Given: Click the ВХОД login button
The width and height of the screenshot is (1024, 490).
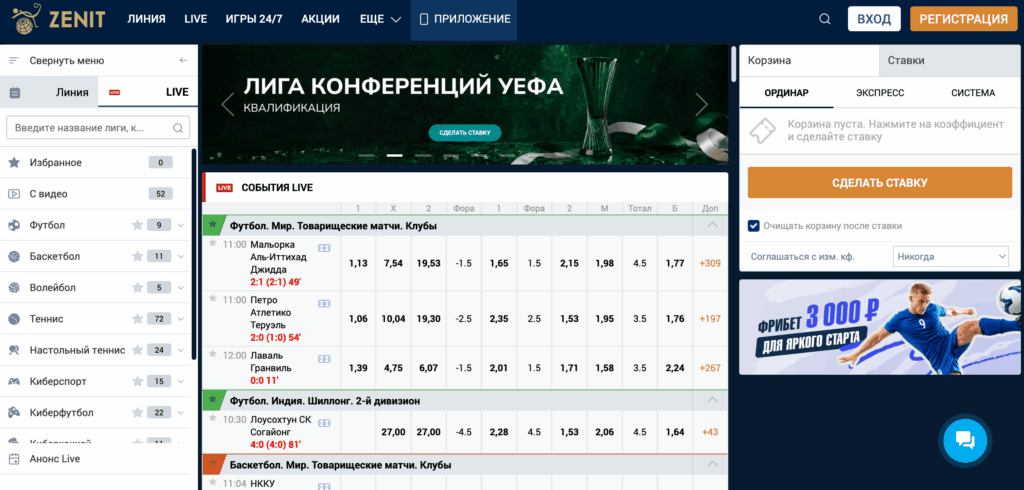Looking at the screenshot, I should coord(874,19).
